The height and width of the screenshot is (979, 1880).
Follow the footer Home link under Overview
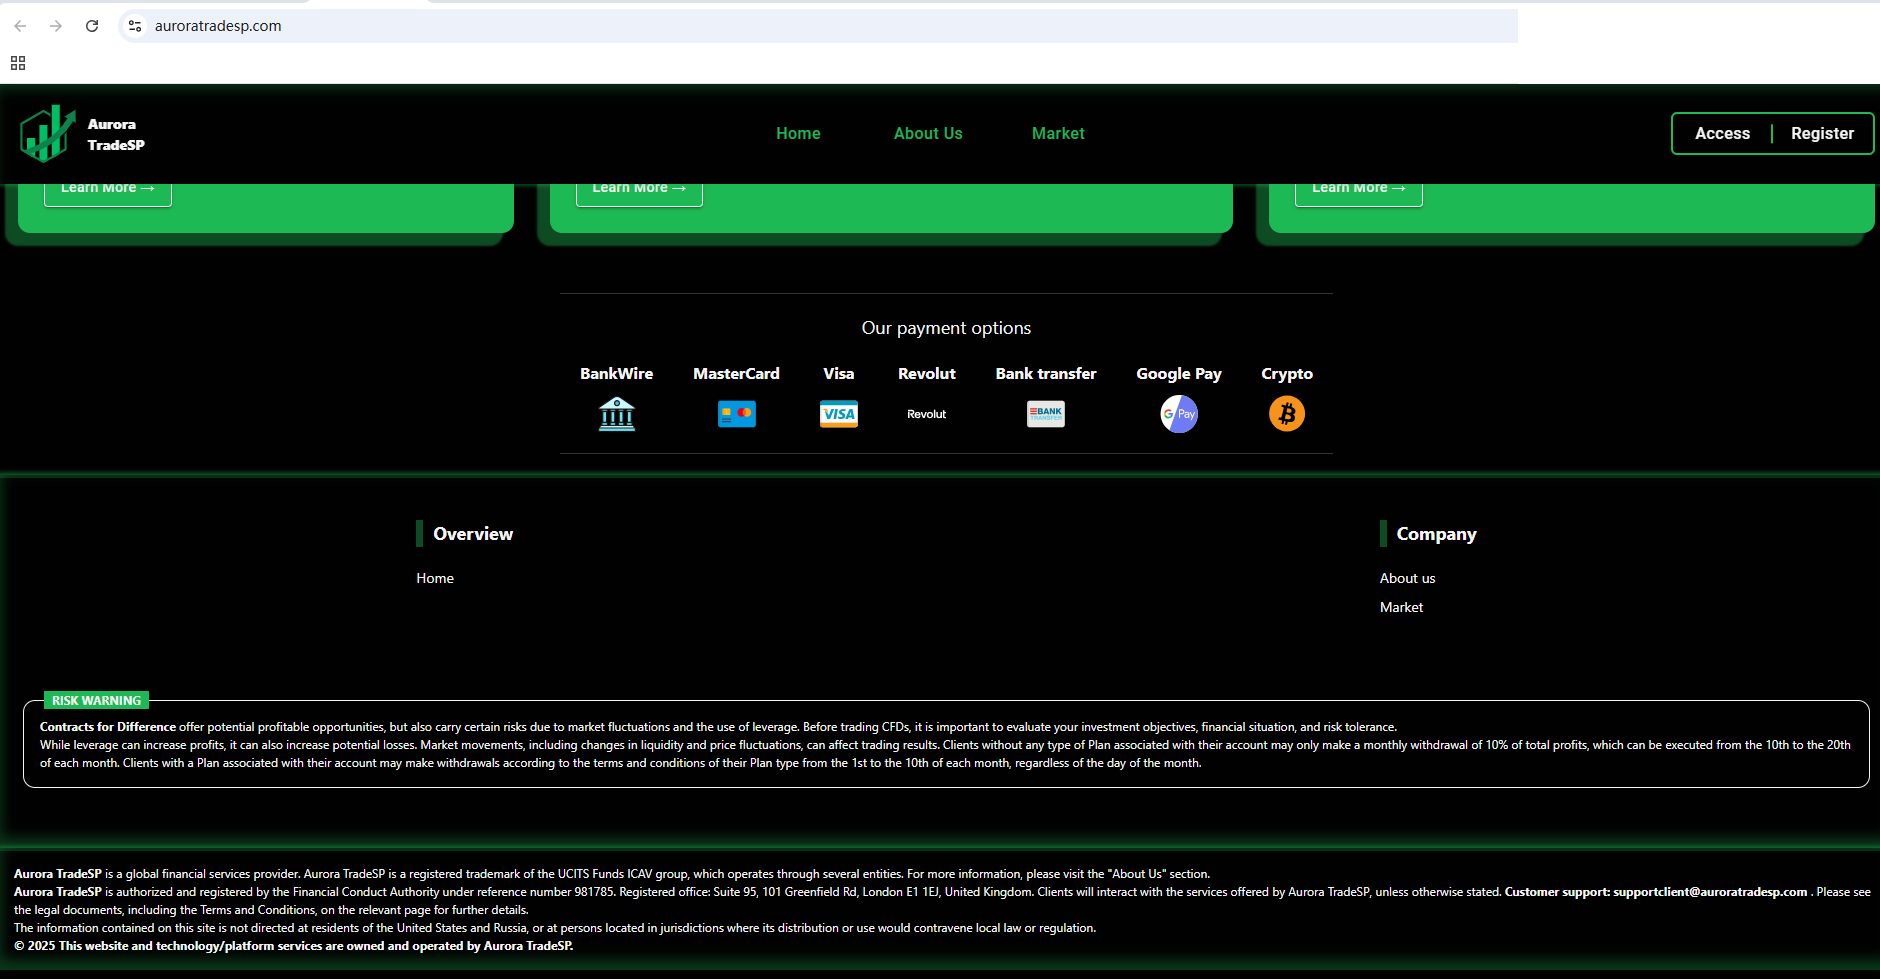pyautogui.click(x=435, y=578)
